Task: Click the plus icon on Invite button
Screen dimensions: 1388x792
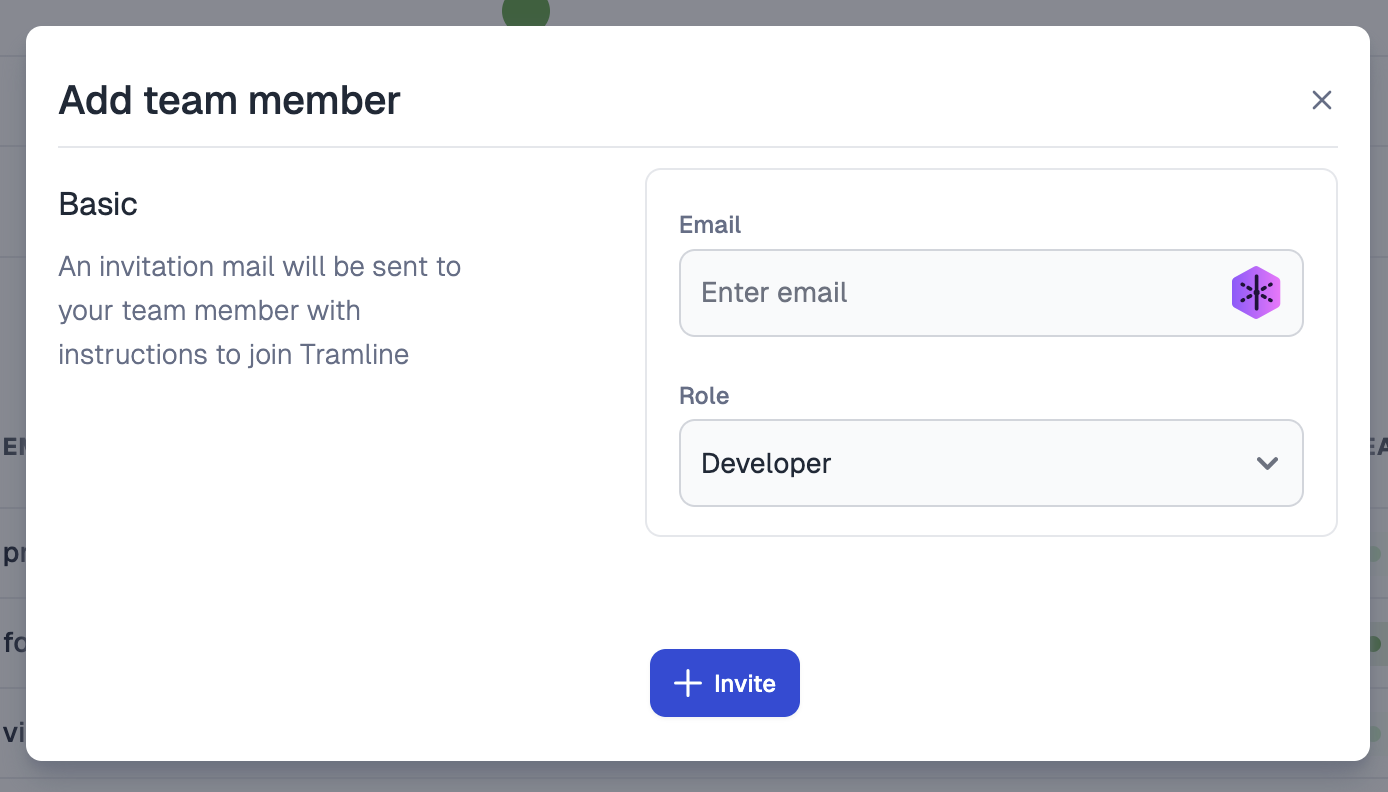Action: pos(688,683)
